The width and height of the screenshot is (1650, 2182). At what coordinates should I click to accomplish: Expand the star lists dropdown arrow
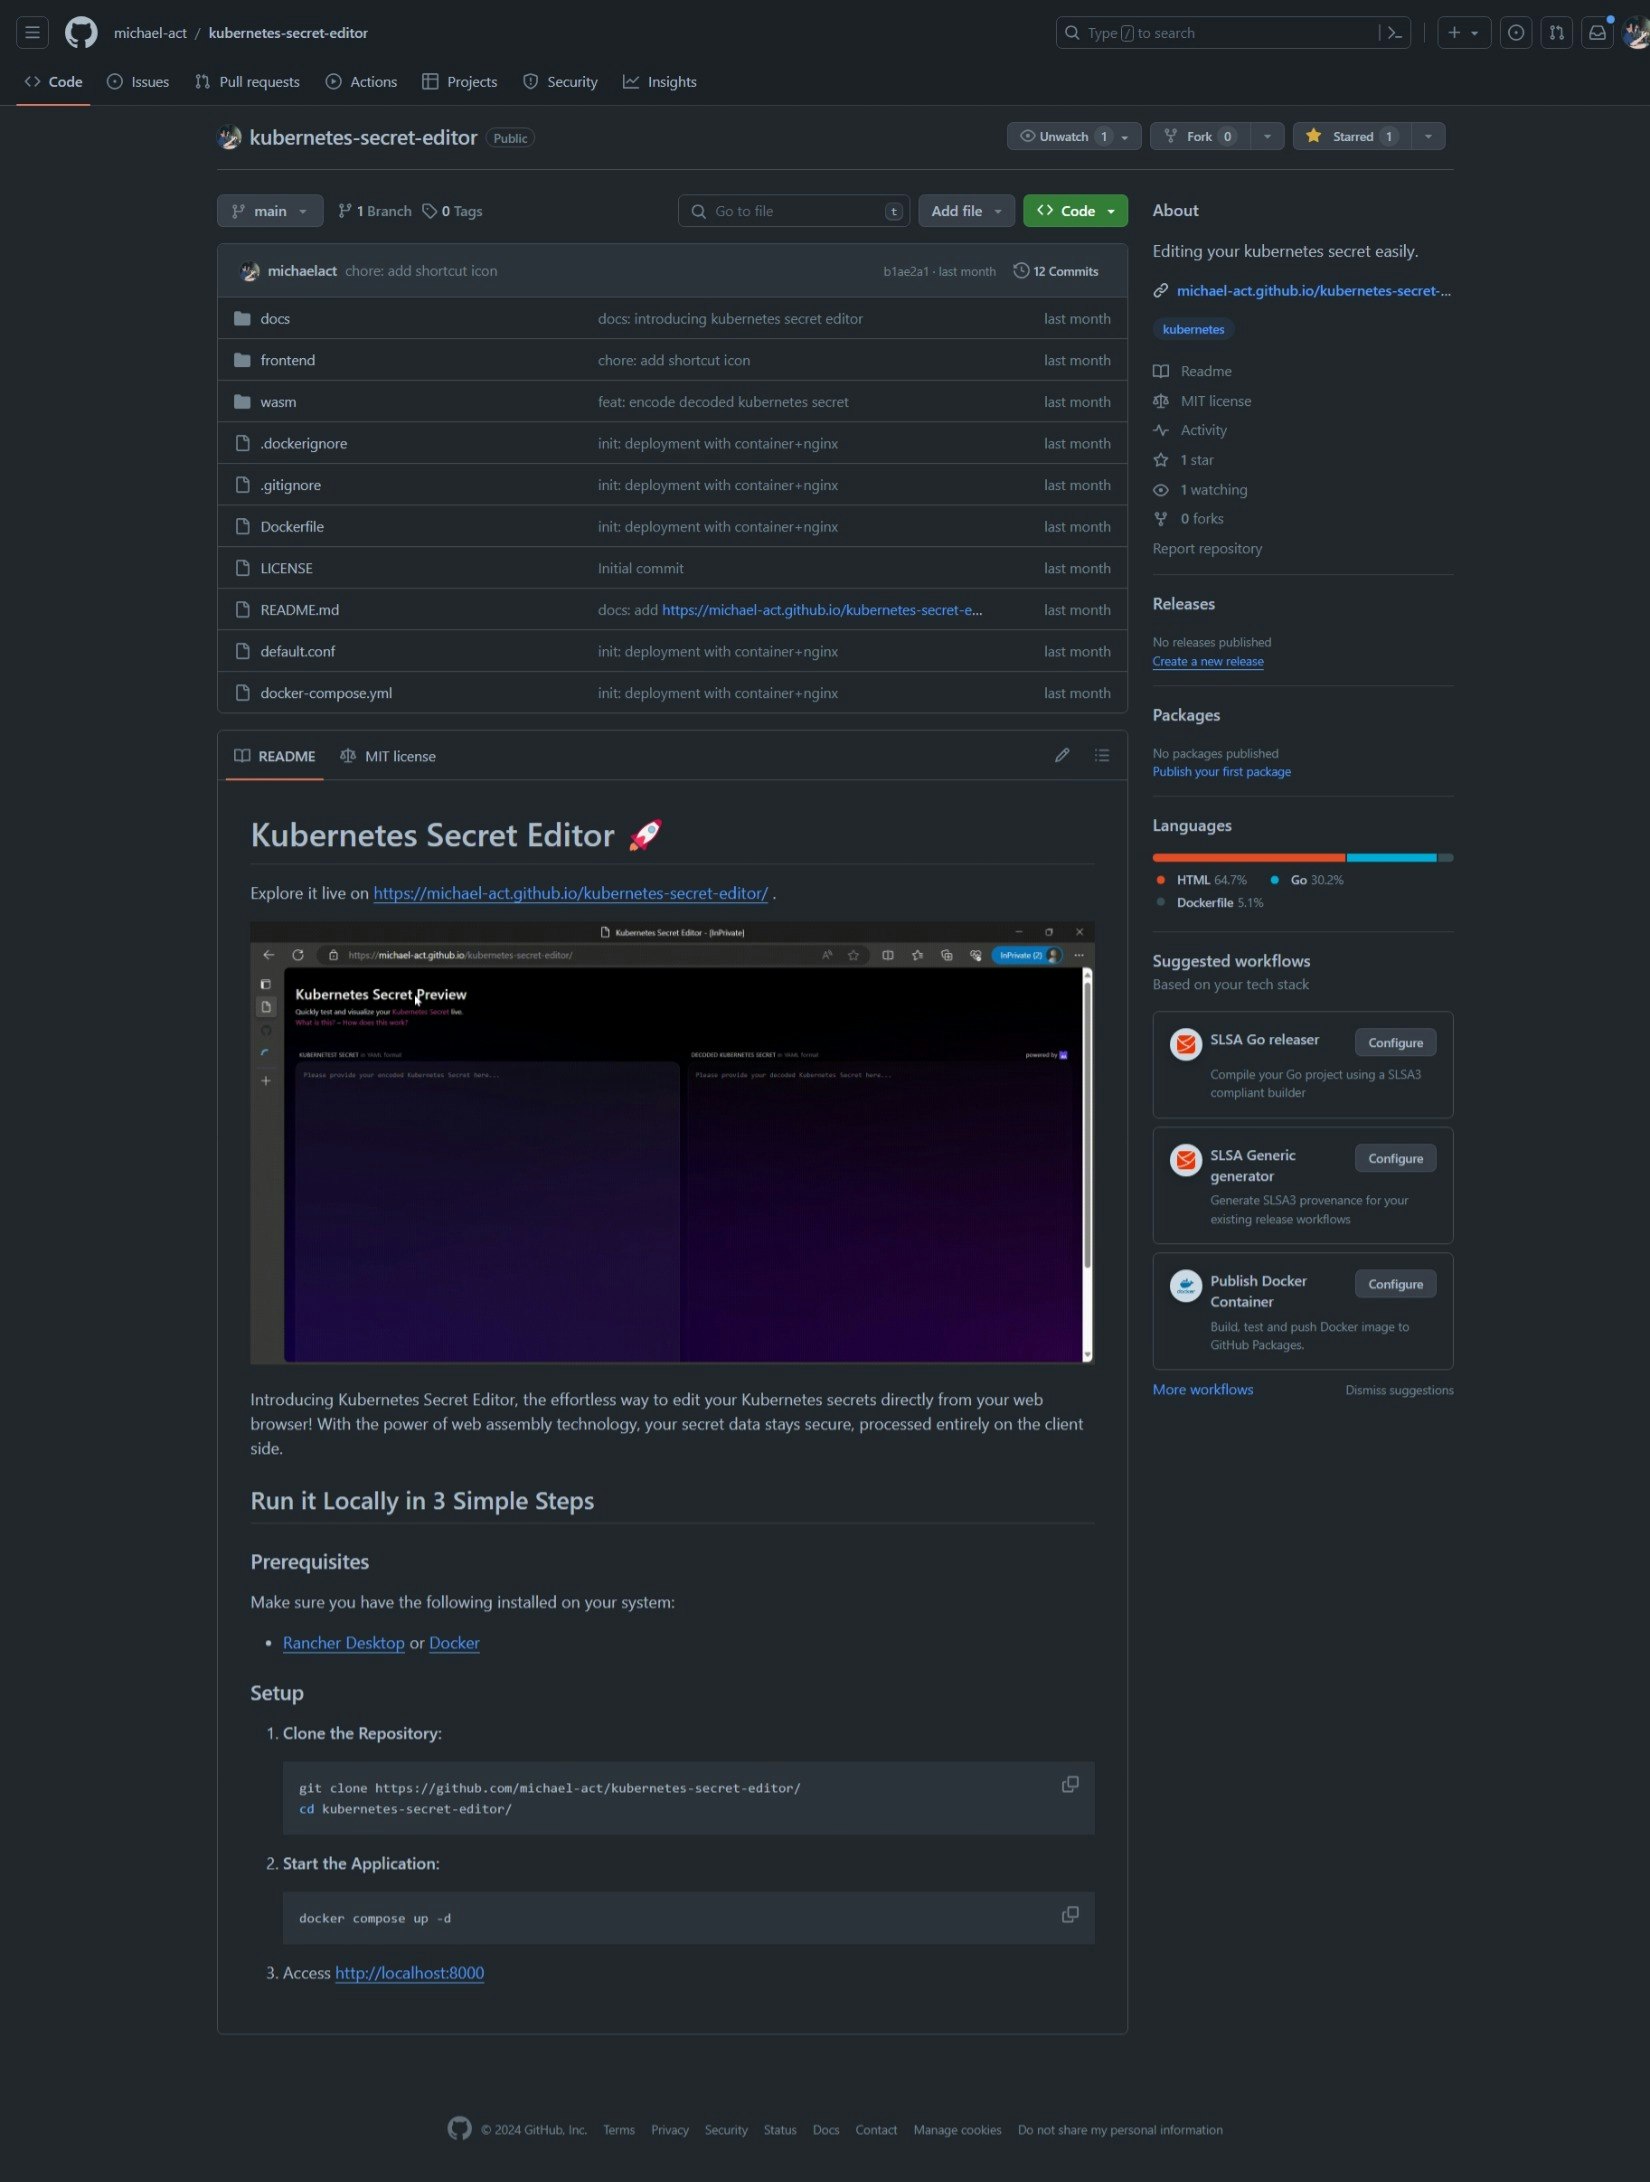click(1428, 136)
